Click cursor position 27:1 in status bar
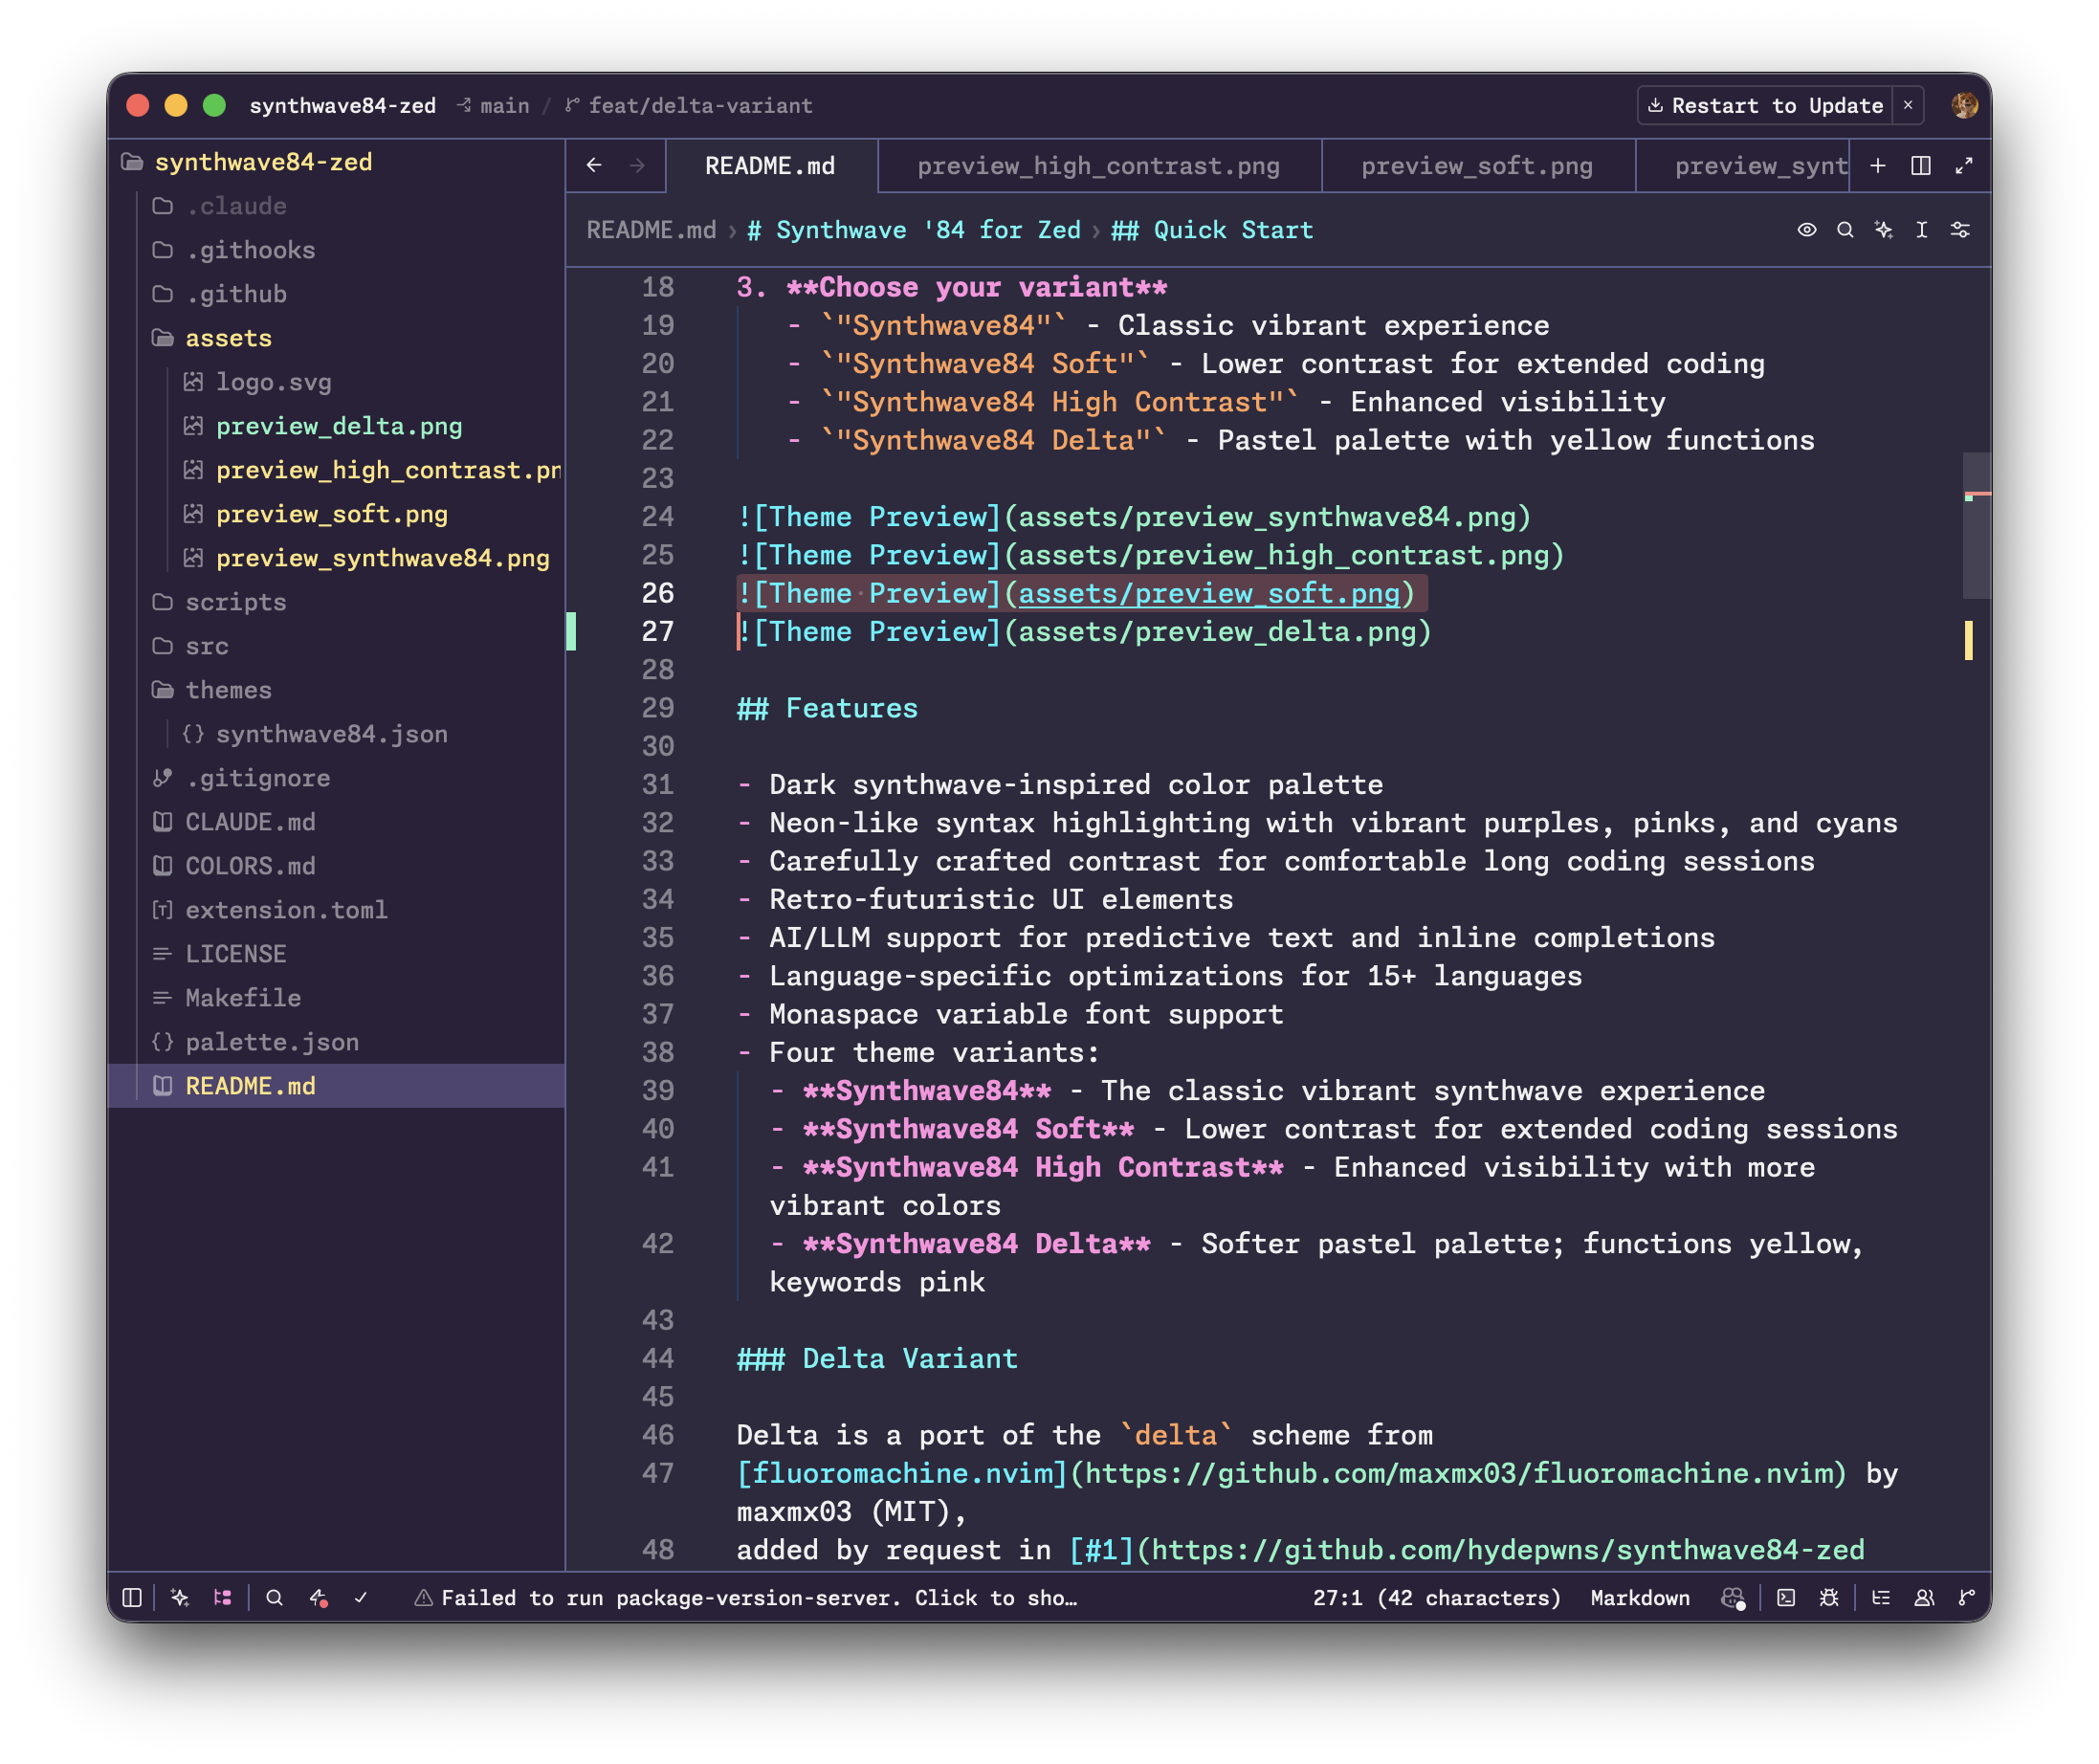2099x1764 pixels. pyautogui.click(x=1436, y=1598)
